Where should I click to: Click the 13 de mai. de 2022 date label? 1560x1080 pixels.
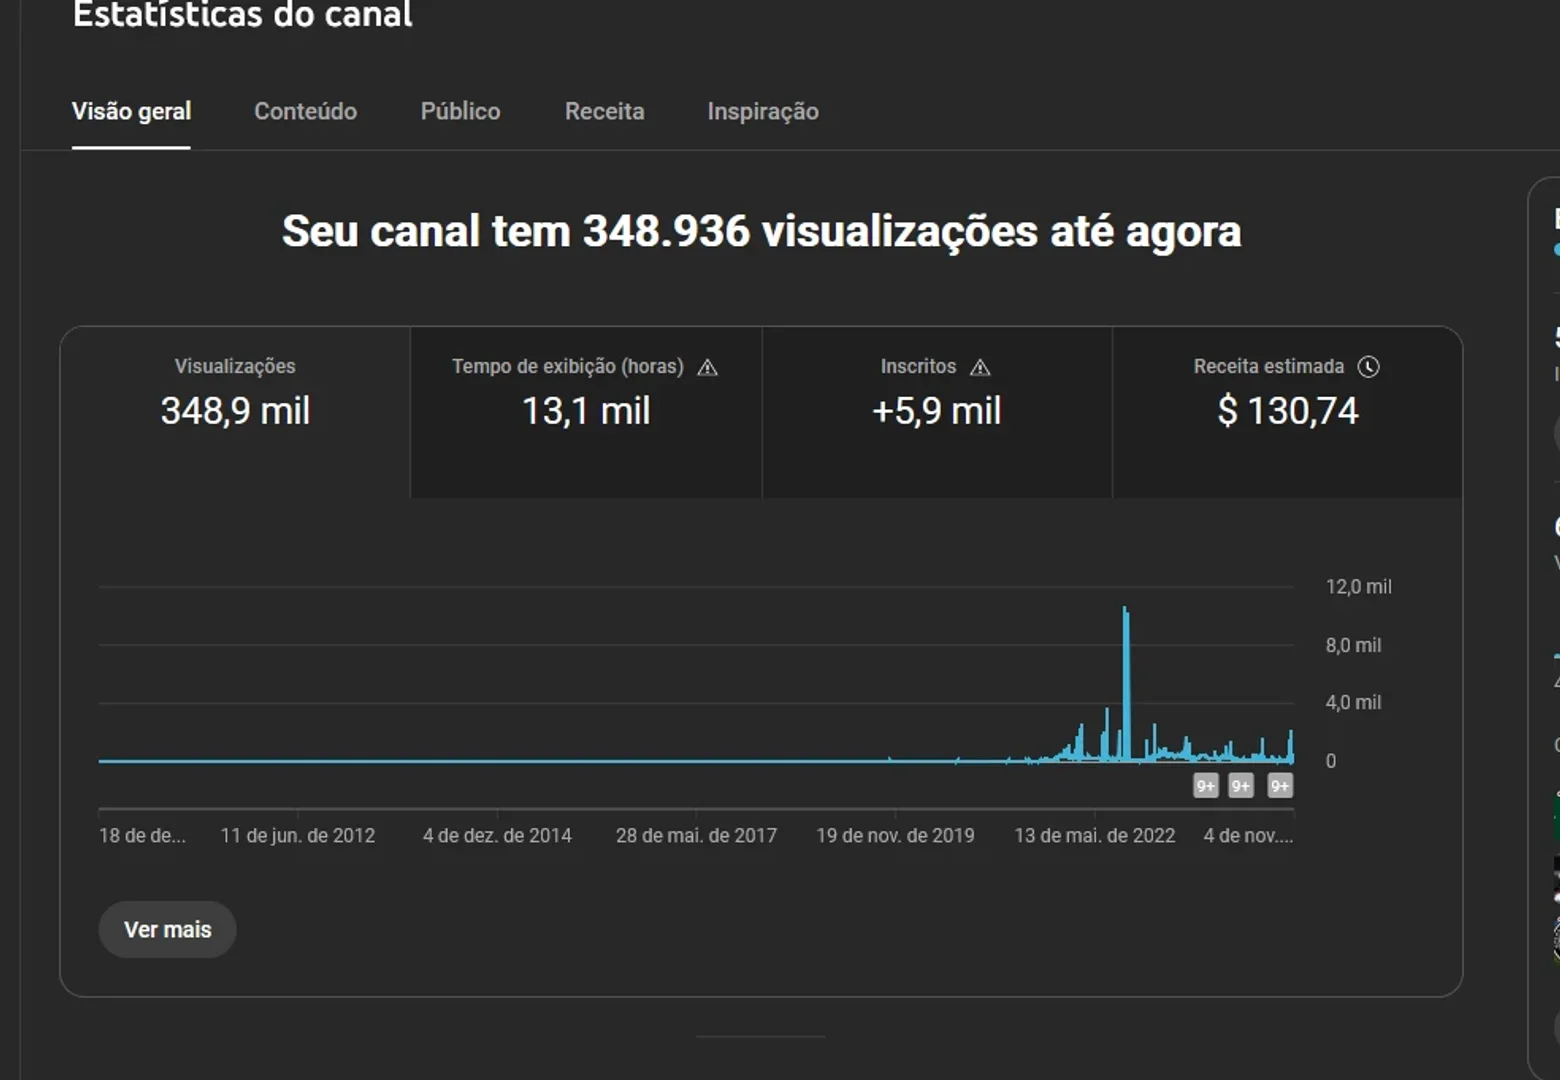[1095, 836]
